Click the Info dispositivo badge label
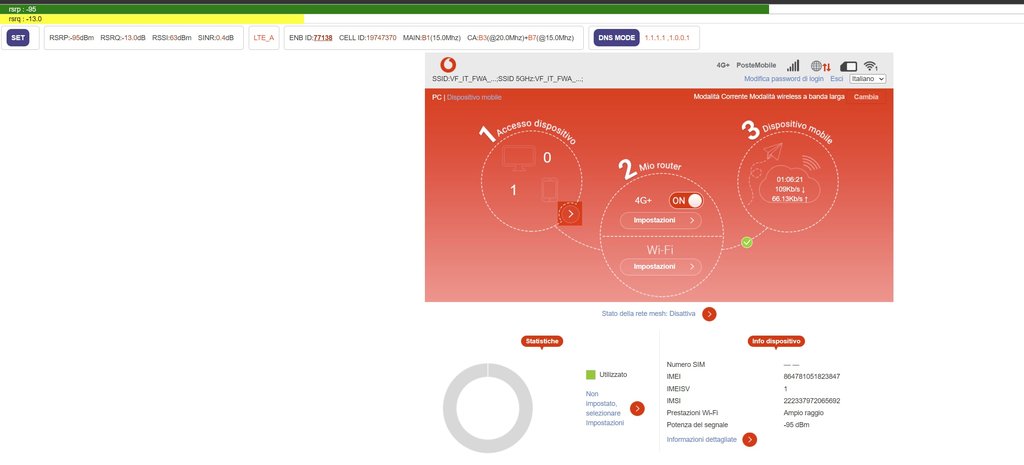This screenshot has width=1024, height=465. coord(776,341)
